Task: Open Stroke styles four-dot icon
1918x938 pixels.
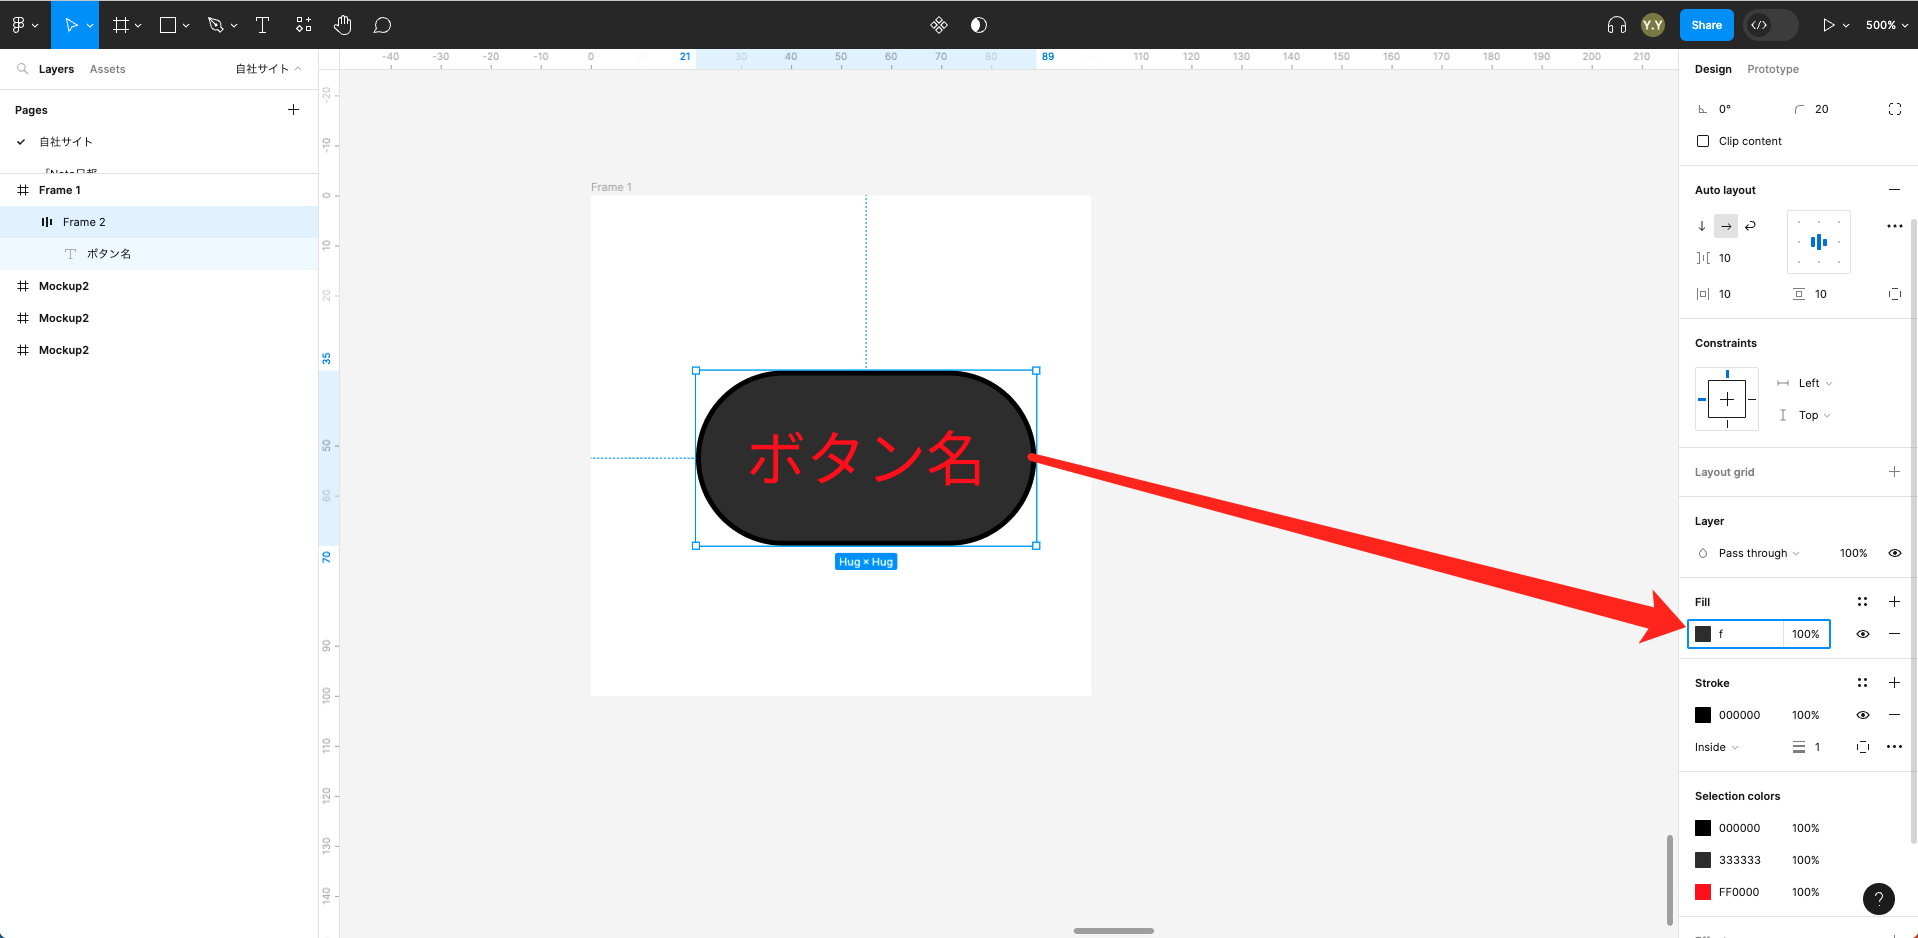Action: coord(1862,682)
